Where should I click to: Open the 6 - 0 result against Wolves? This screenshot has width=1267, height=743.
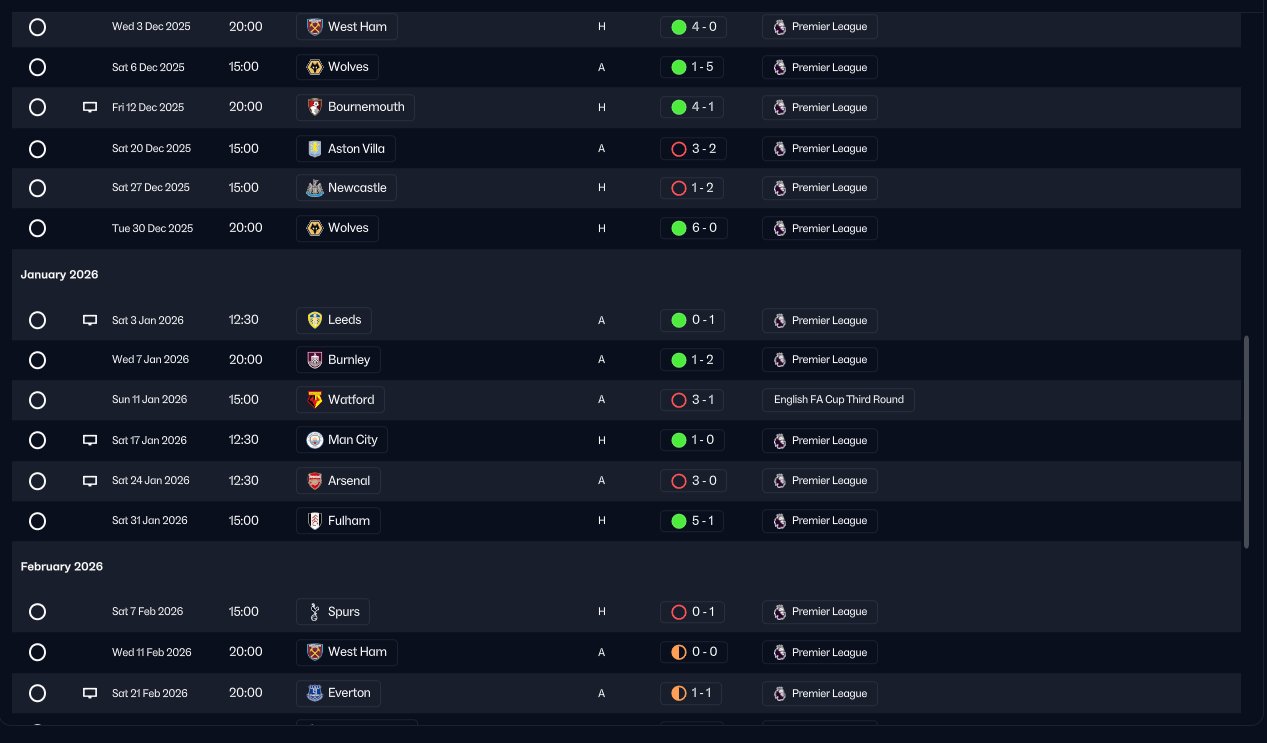(693, 228)
